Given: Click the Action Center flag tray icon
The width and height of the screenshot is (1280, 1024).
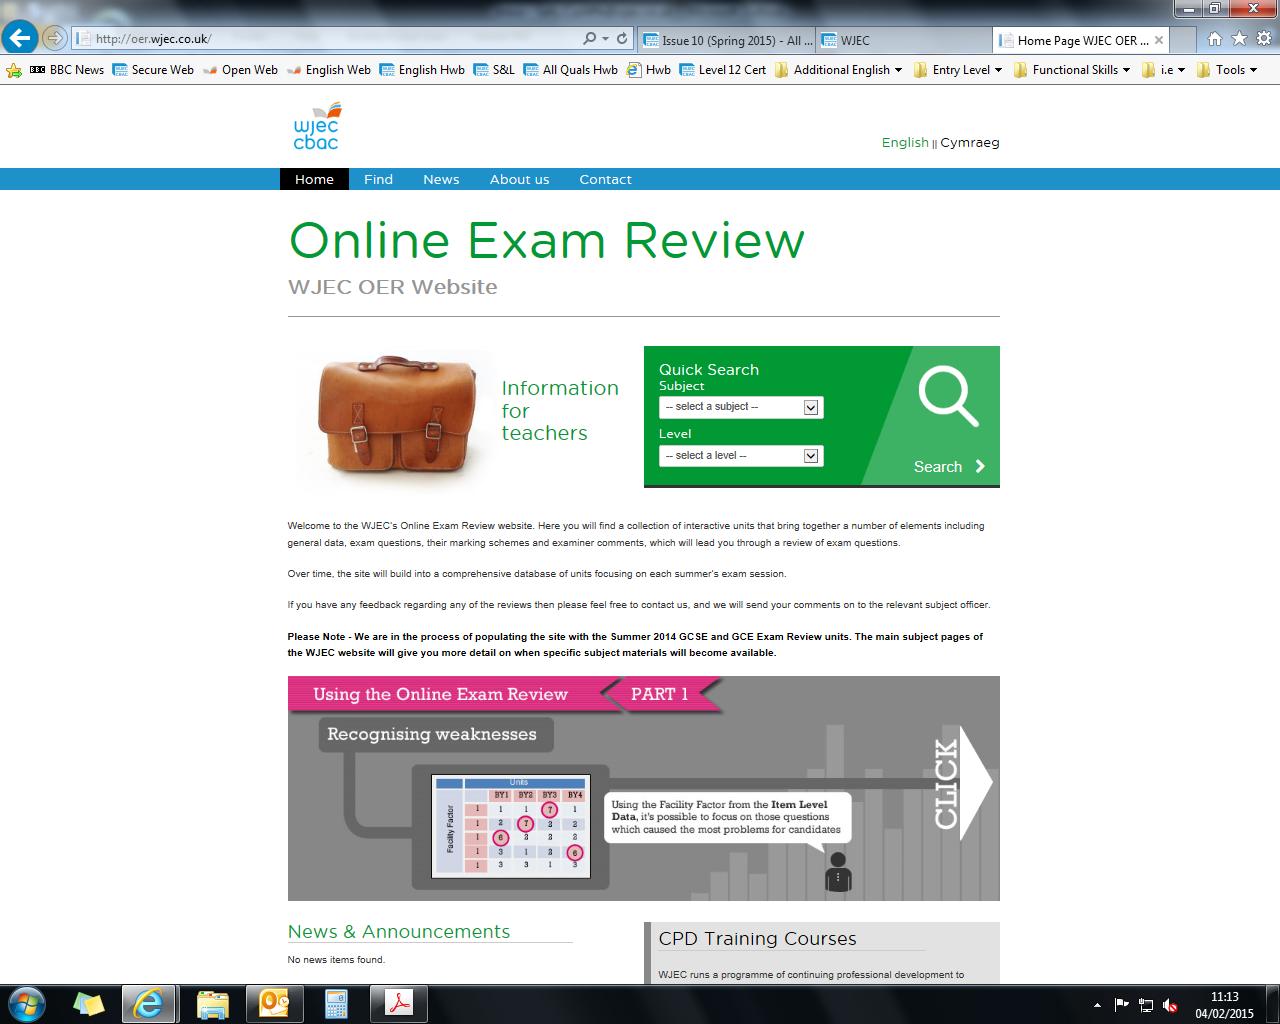Looking at the screenshot, I should (1121, 1005).
